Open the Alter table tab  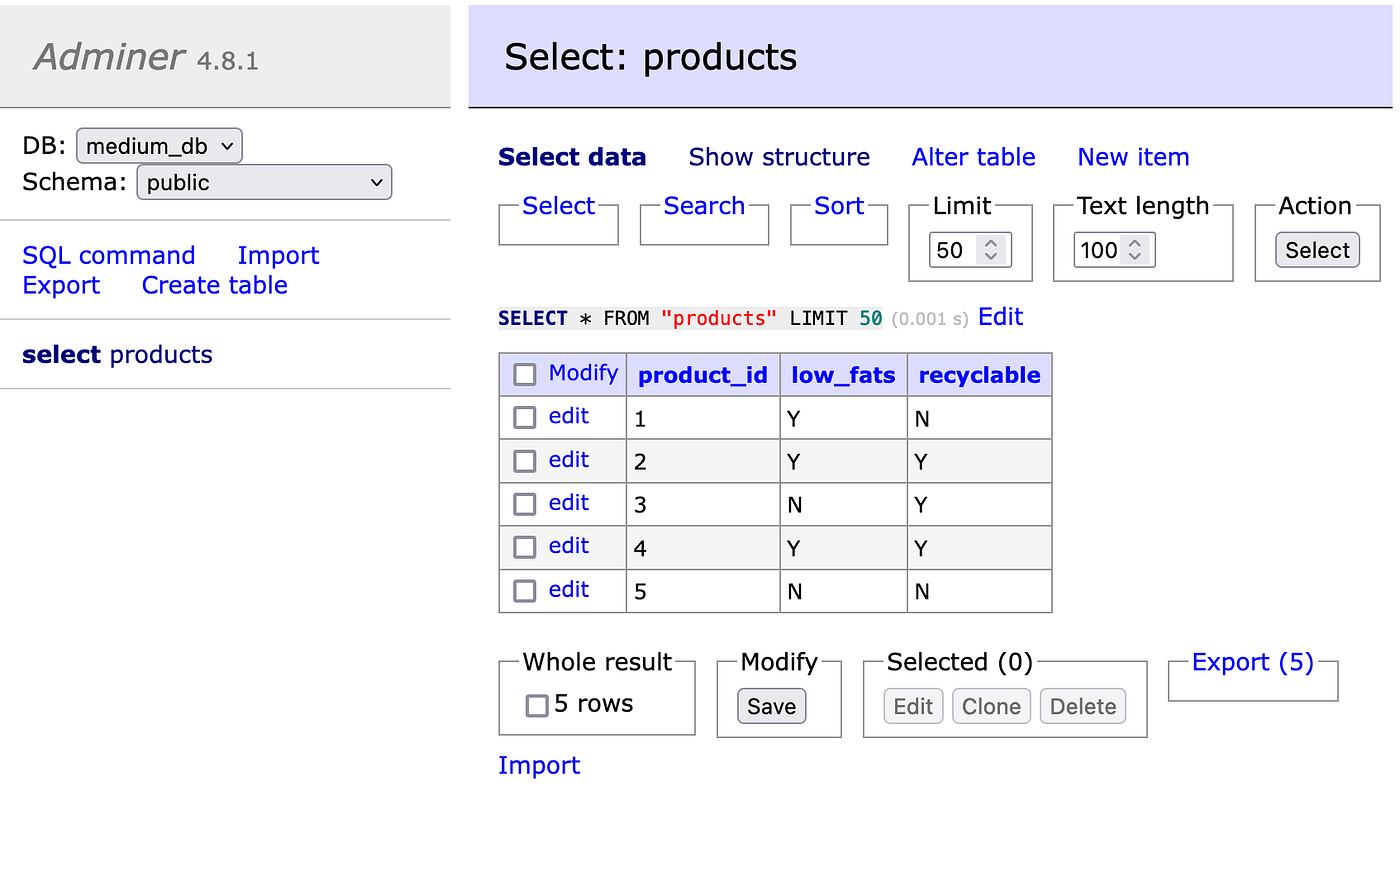point(973,157)
